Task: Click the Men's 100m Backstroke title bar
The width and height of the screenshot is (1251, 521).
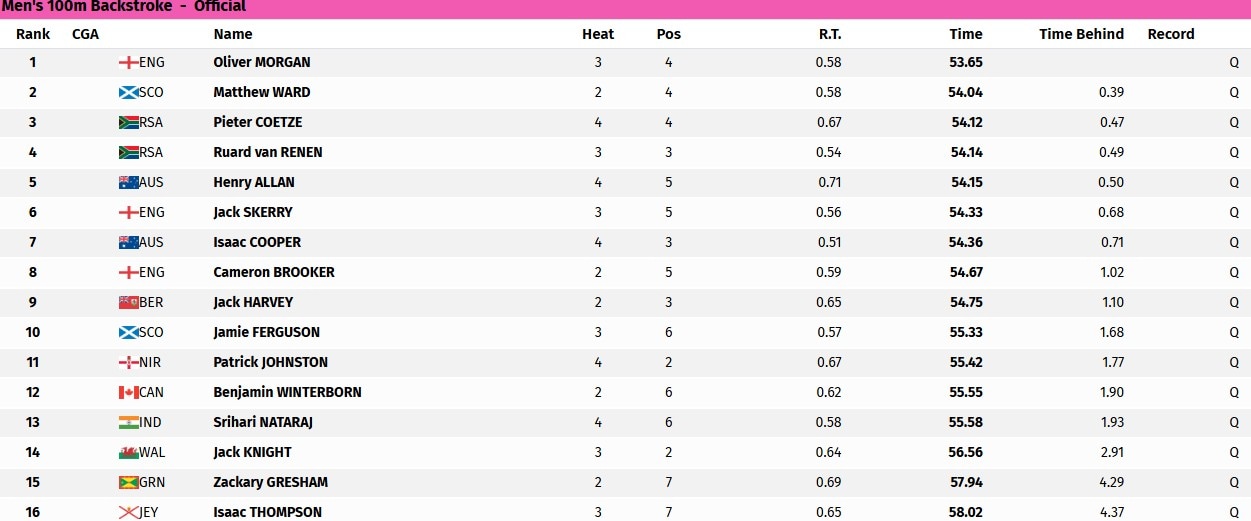Action: point(625,8)
